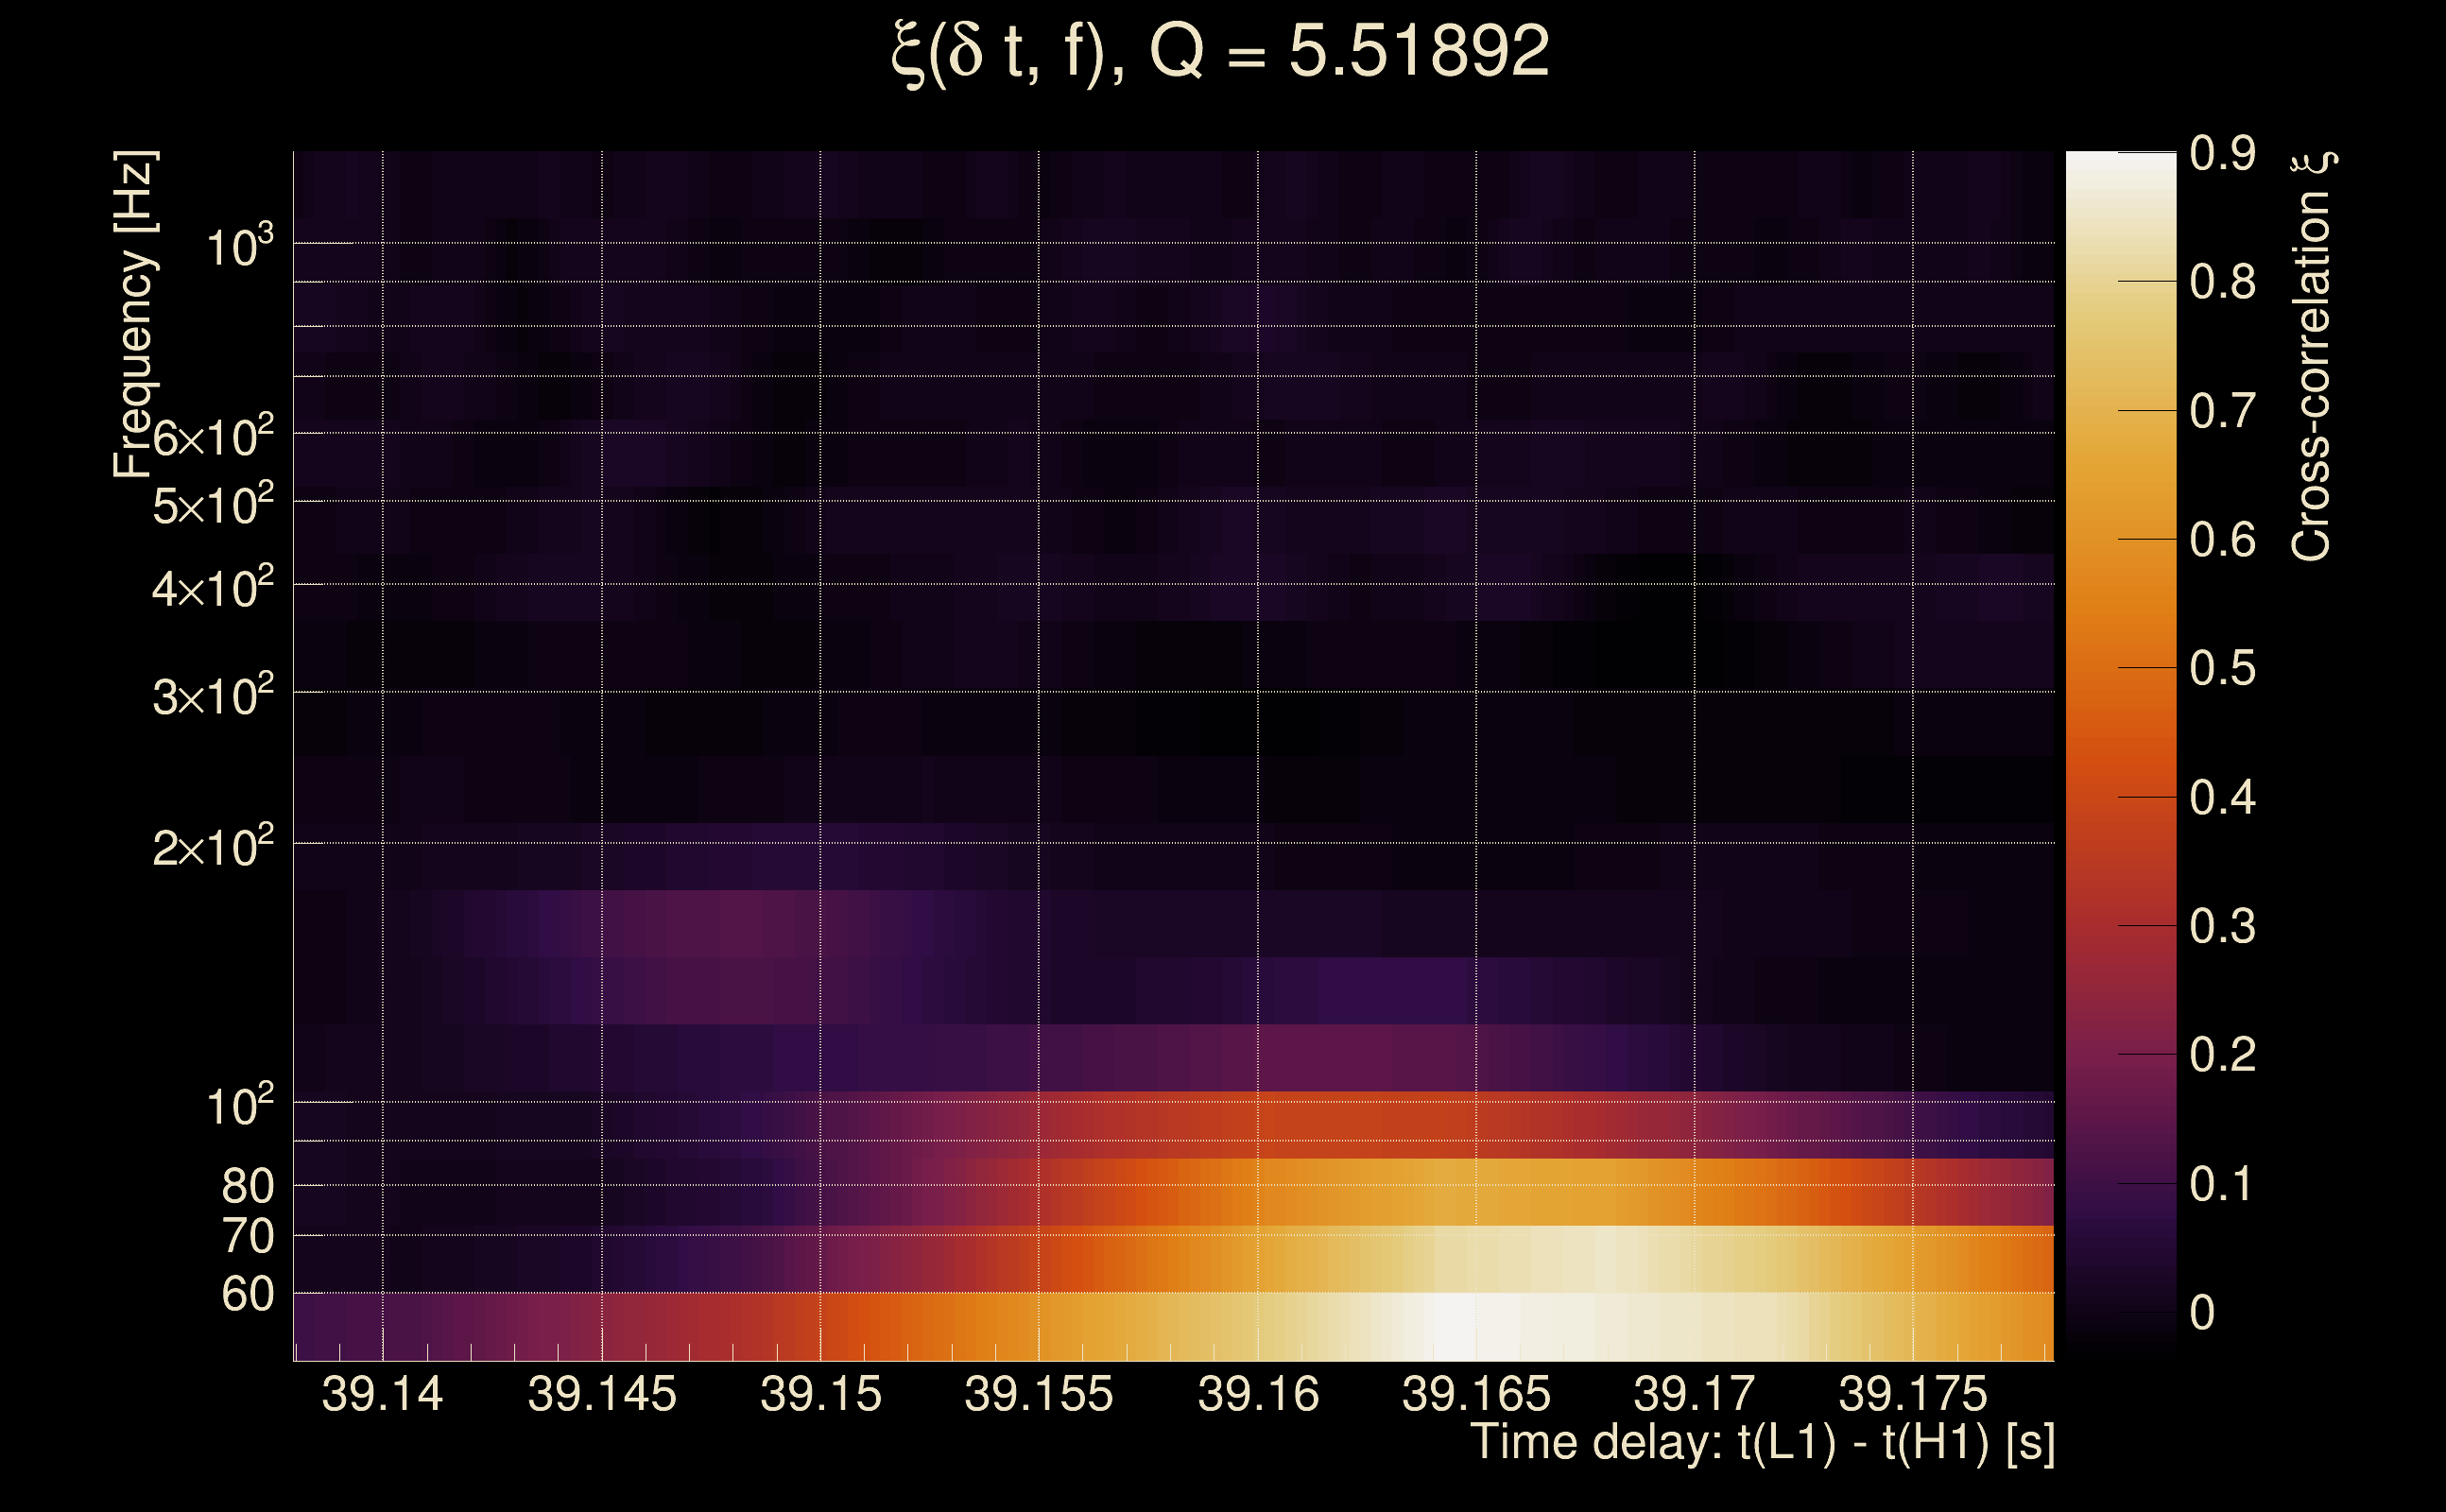The image size is (2446, 1512).
Task: Click the 39.165 time delay tick label
Action: pyautogui.click(x=1476, y=1394)
